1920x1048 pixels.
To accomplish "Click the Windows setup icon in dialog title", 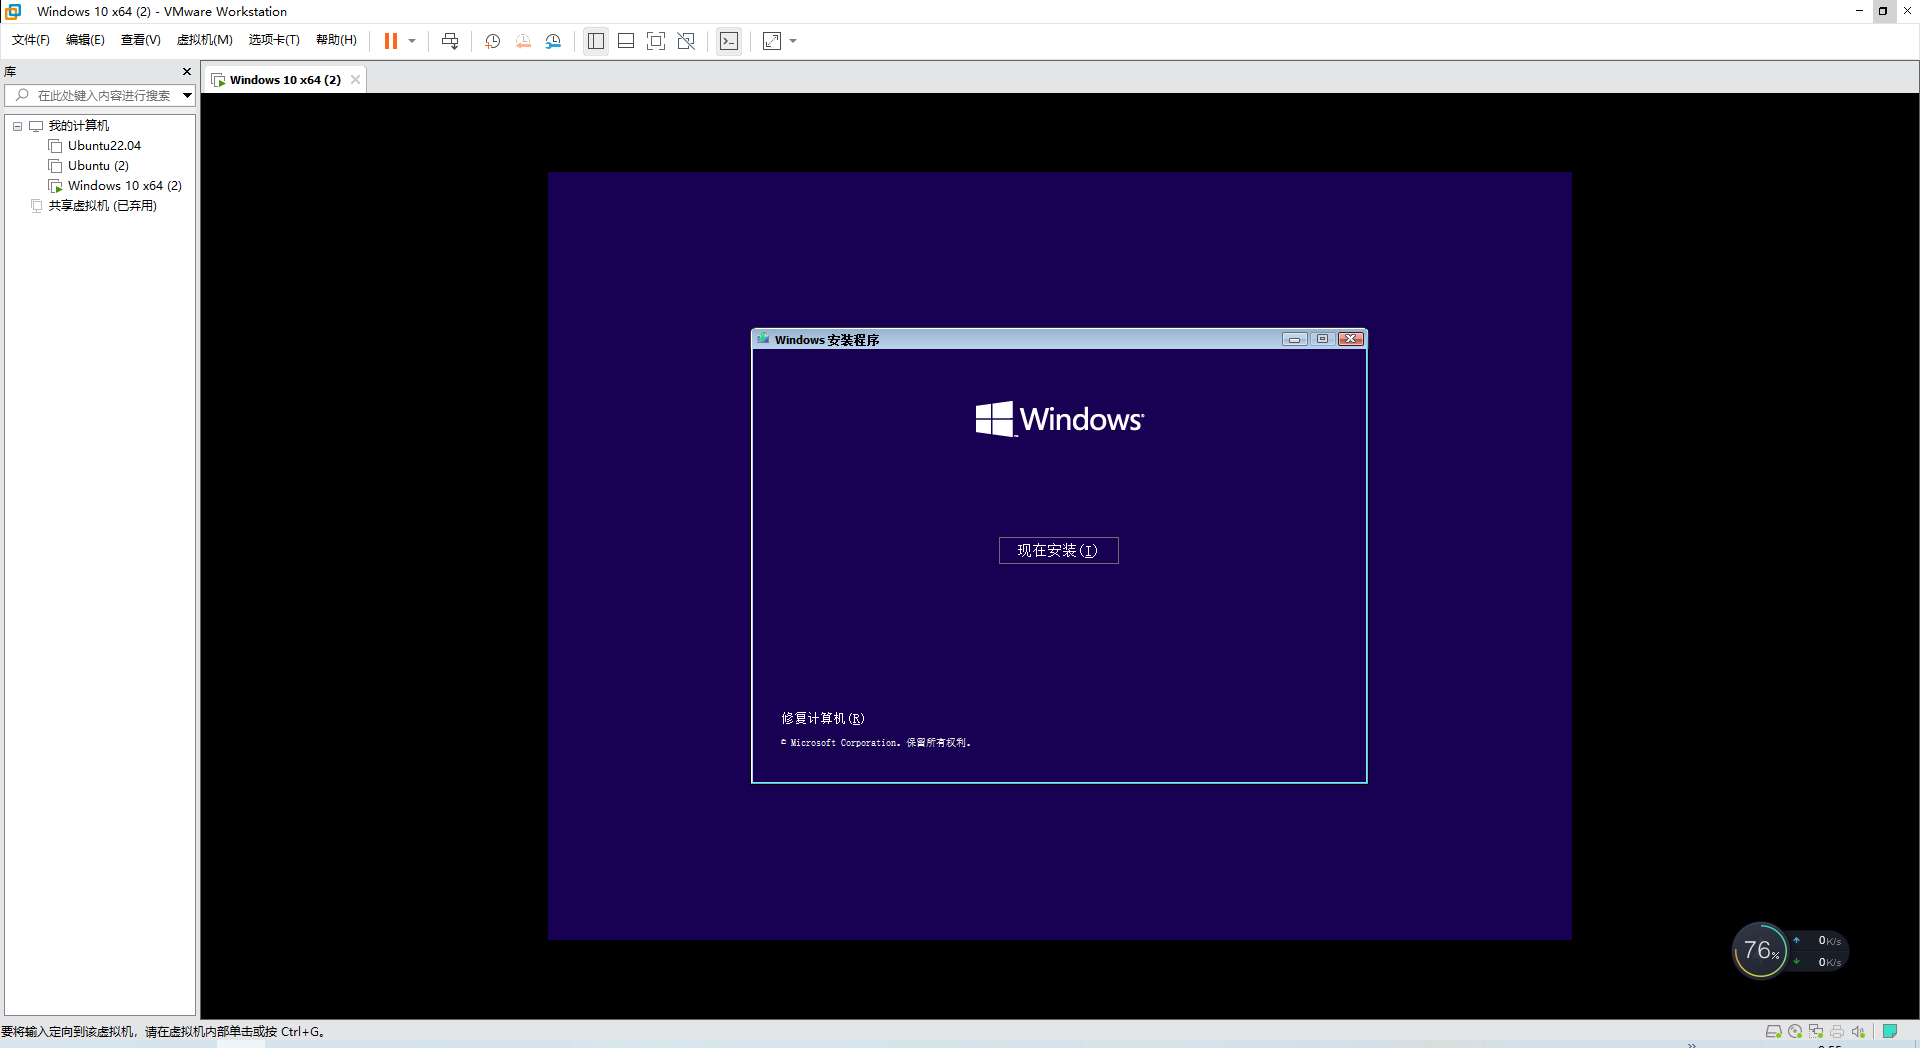I will (763, 339).
